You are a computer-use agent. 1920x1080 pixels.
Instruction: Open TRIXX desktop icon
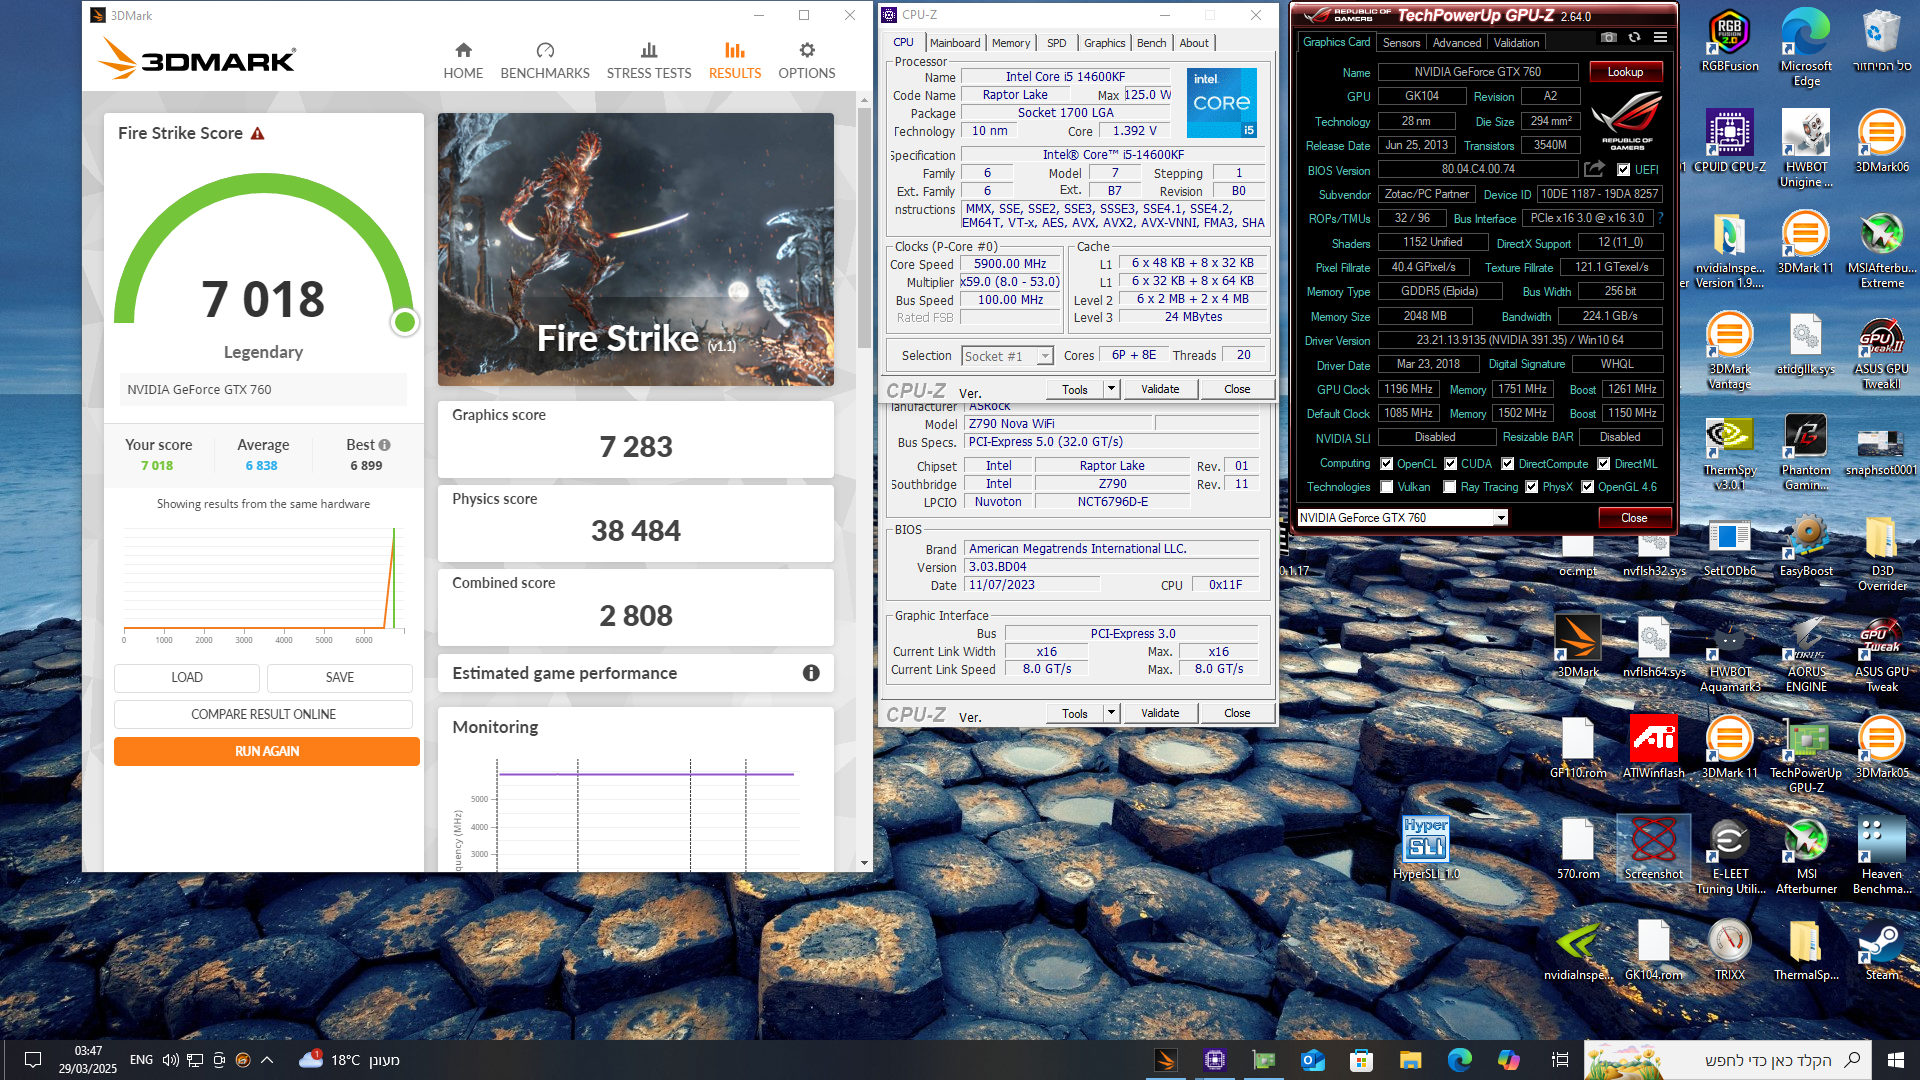pos(1730,950)
